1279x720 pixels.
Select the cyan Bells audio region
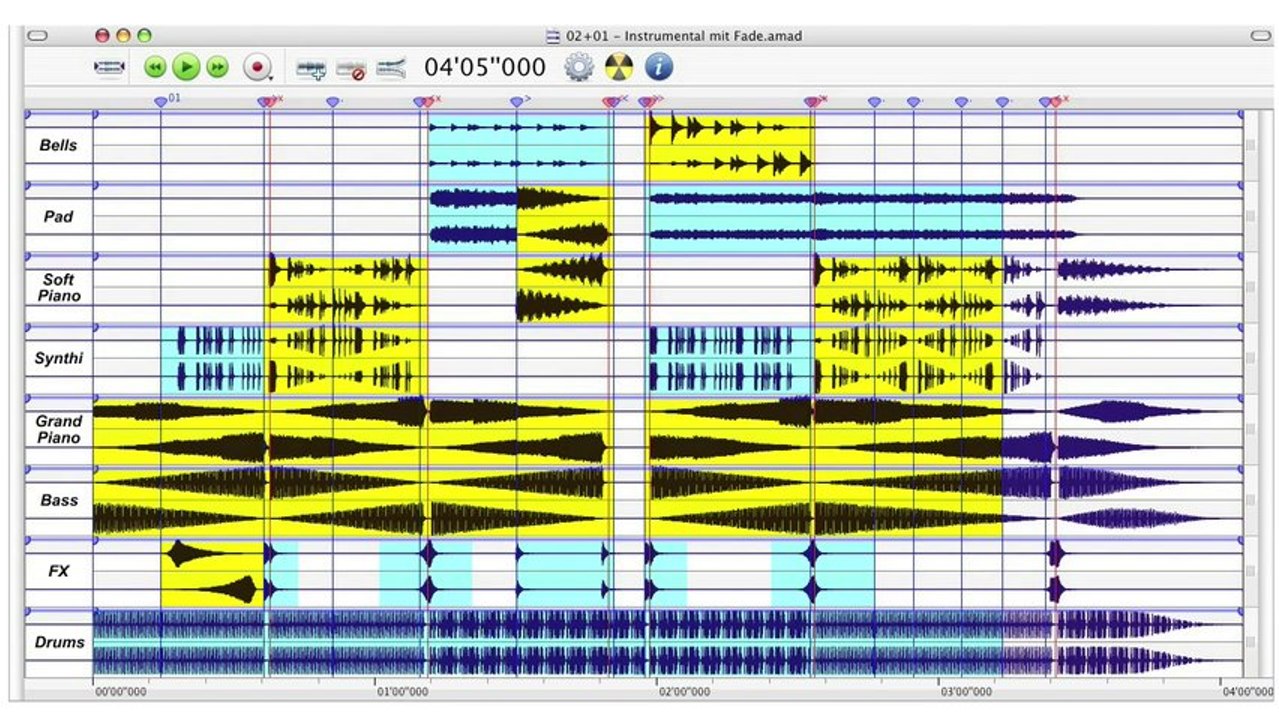tap(520, 146)
